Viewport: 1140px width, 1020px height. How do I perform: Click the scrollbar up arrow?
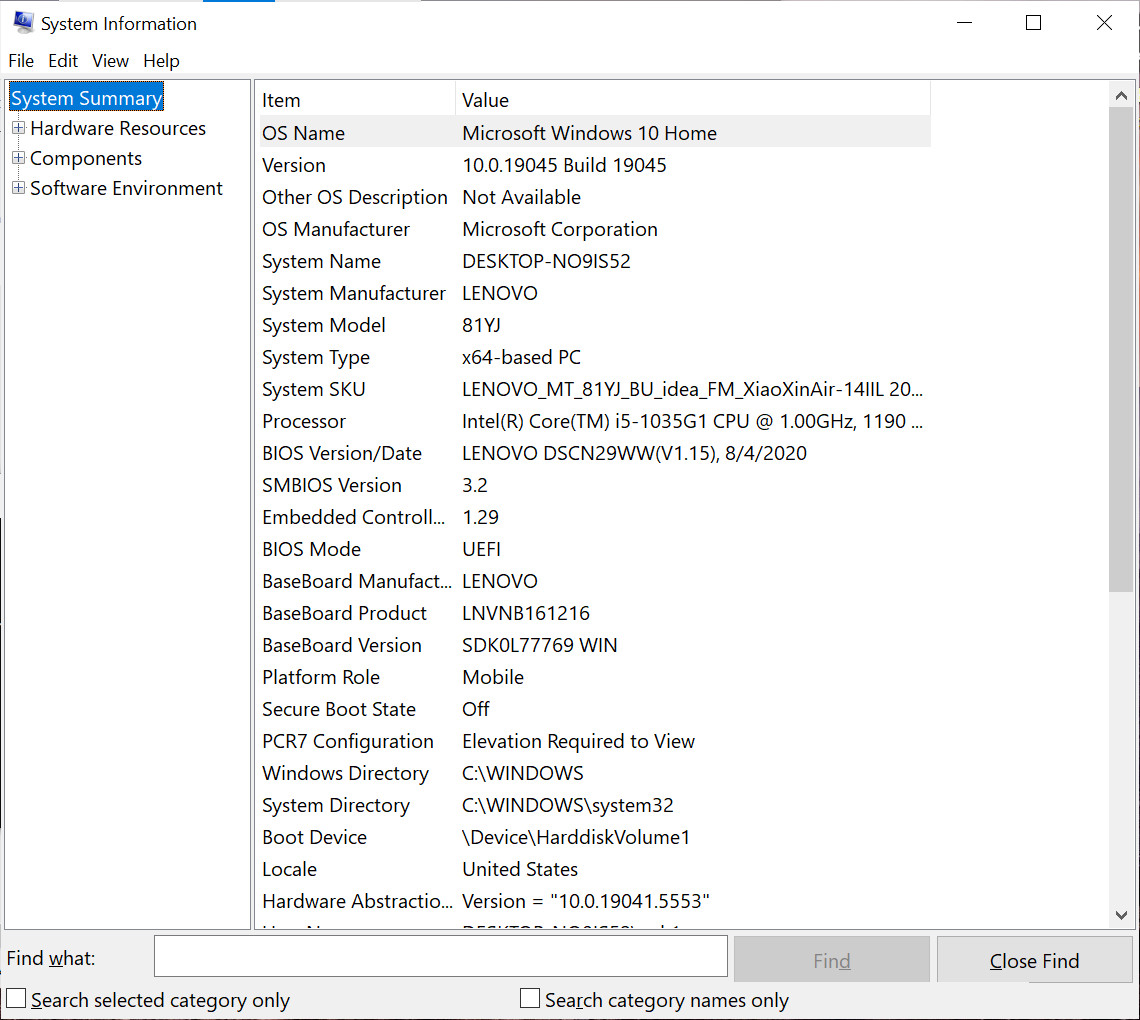tap(1121, 95)
